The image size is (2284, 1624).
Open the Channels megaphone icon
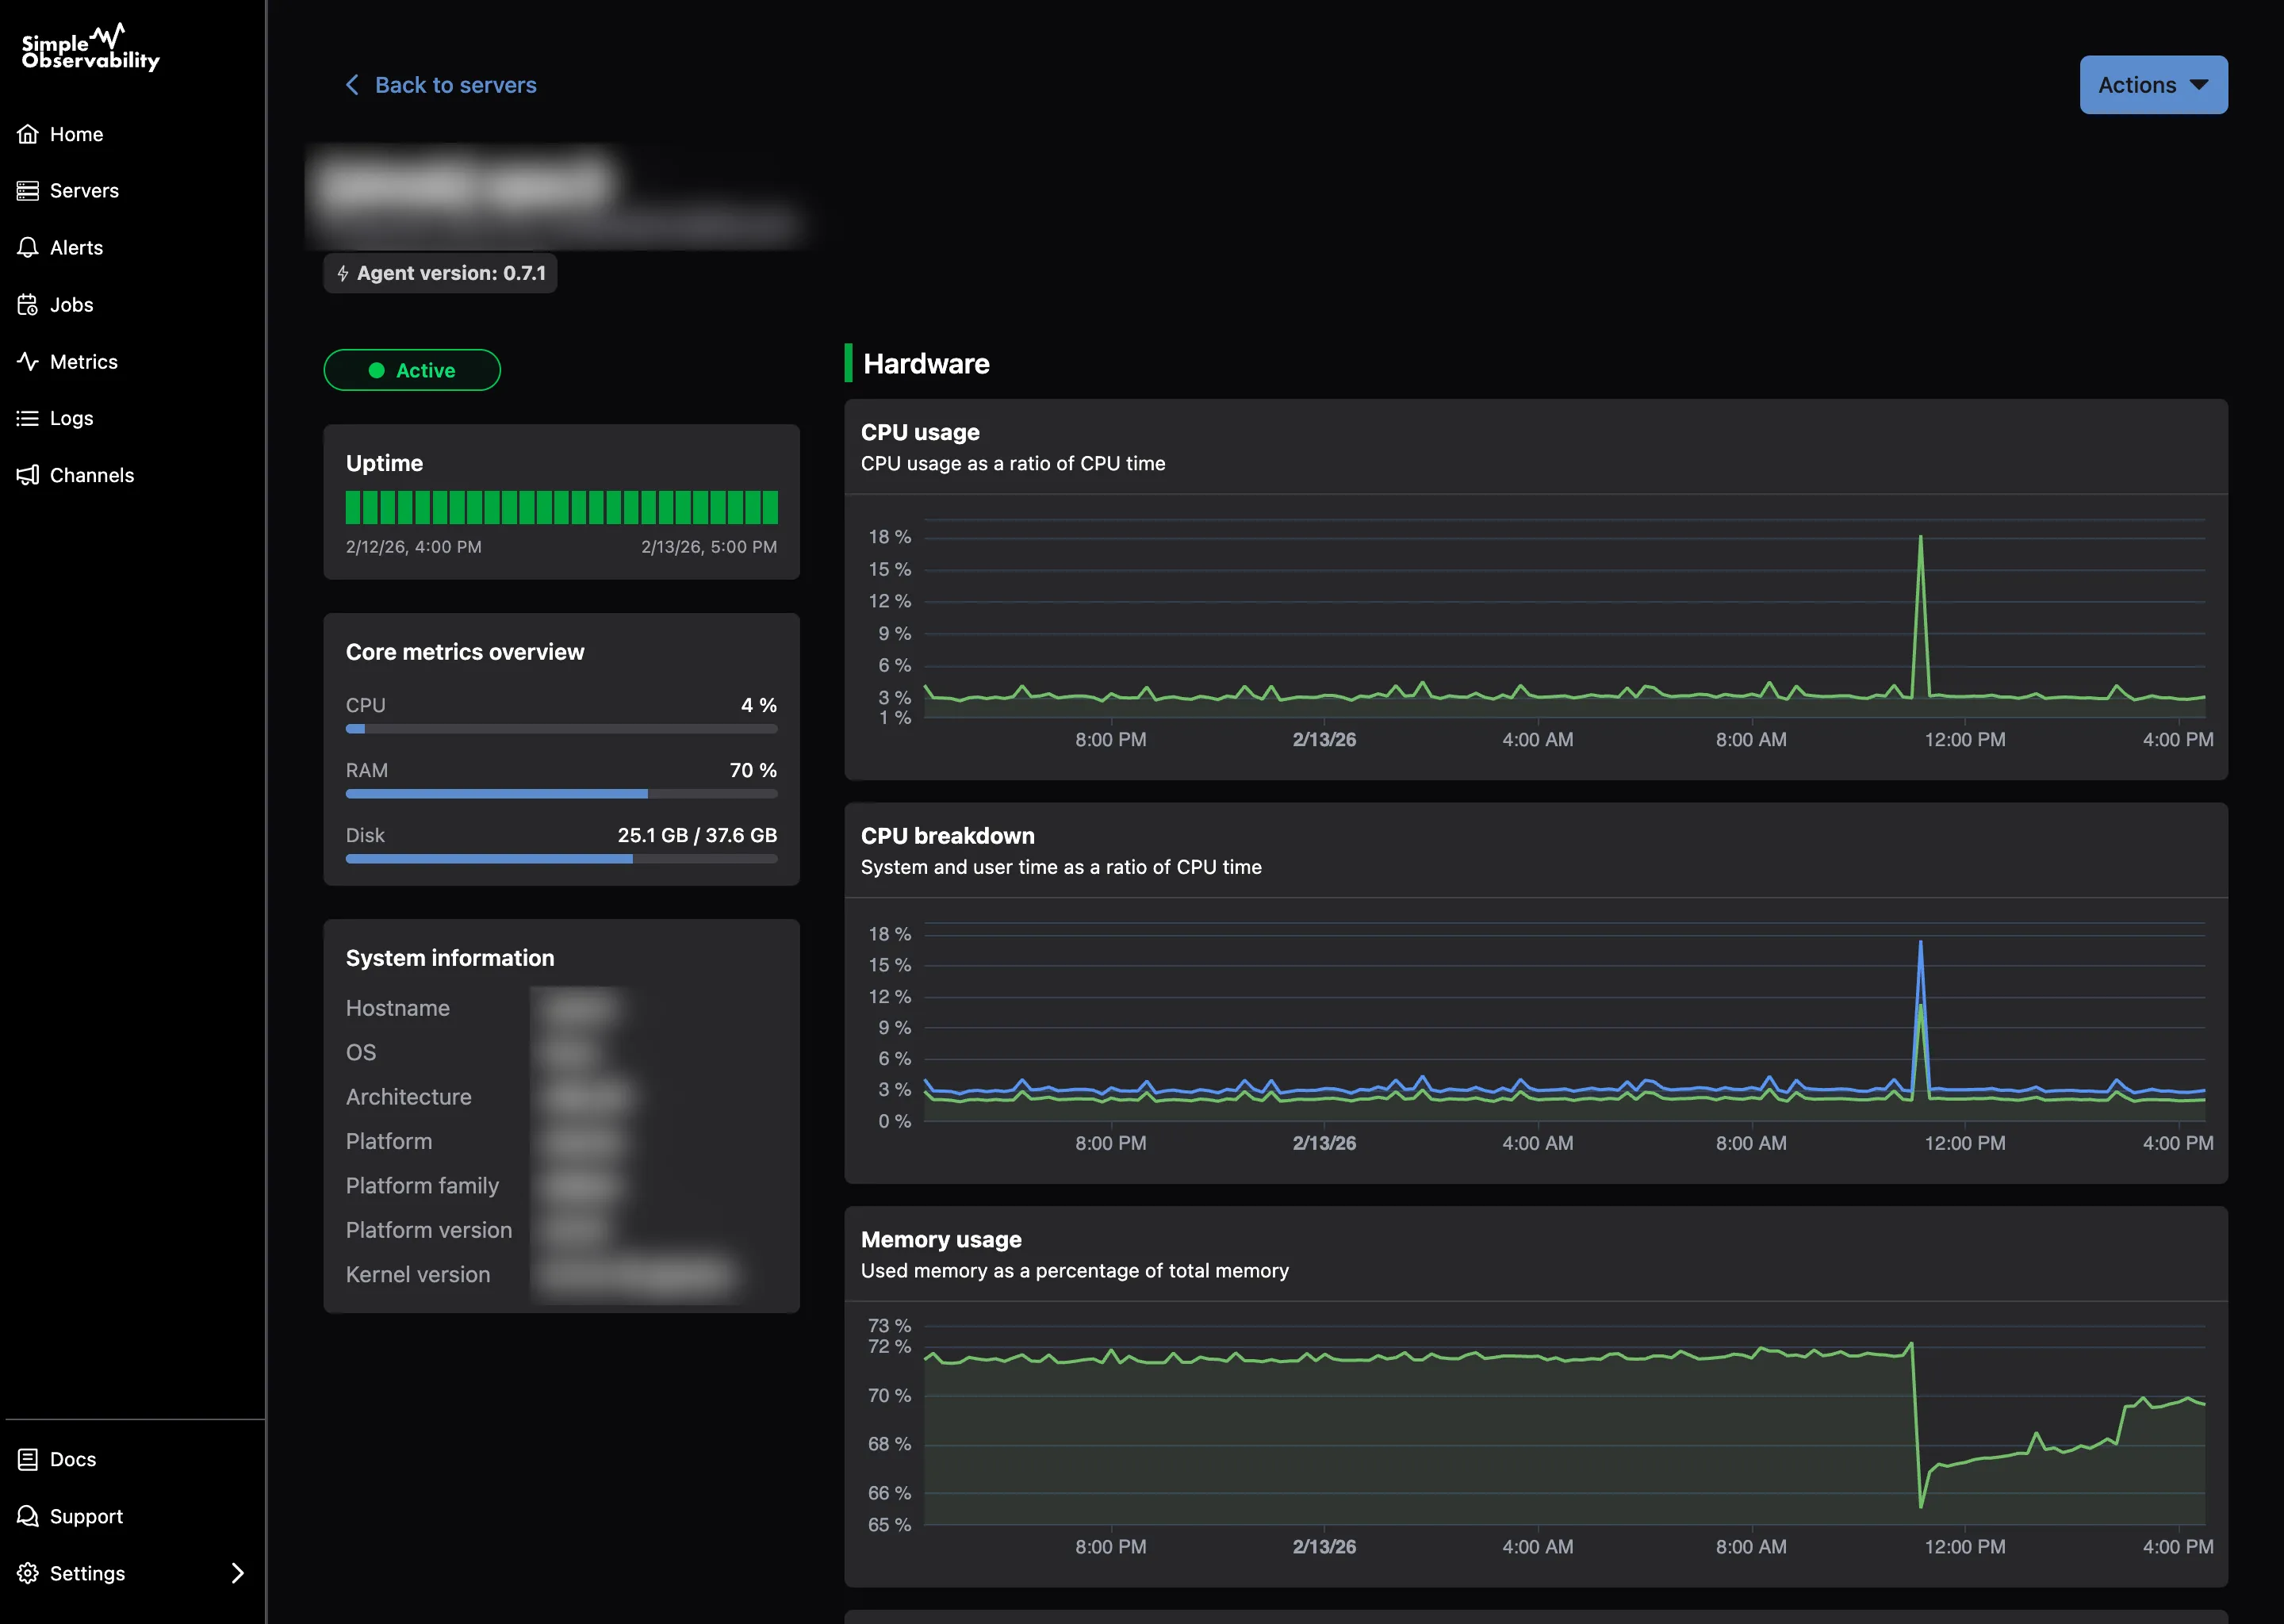point(28,475)
